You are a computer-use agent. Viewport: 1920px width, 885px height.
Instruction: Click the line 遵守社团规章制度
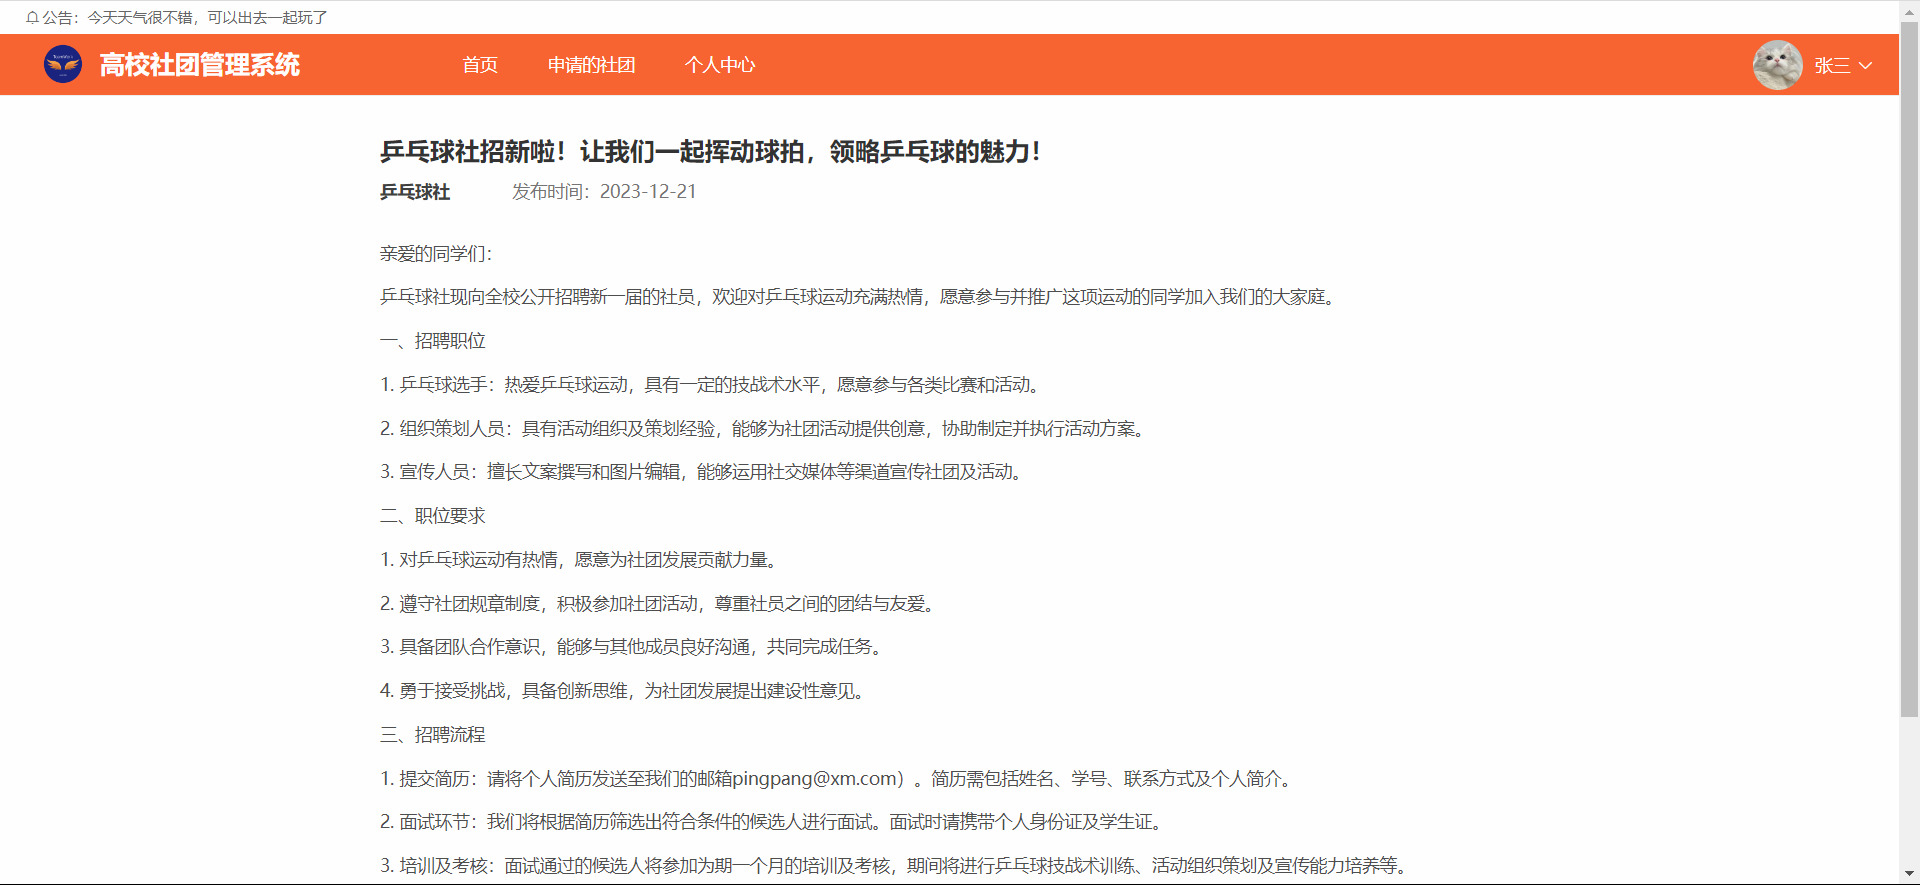pos(660,604)
